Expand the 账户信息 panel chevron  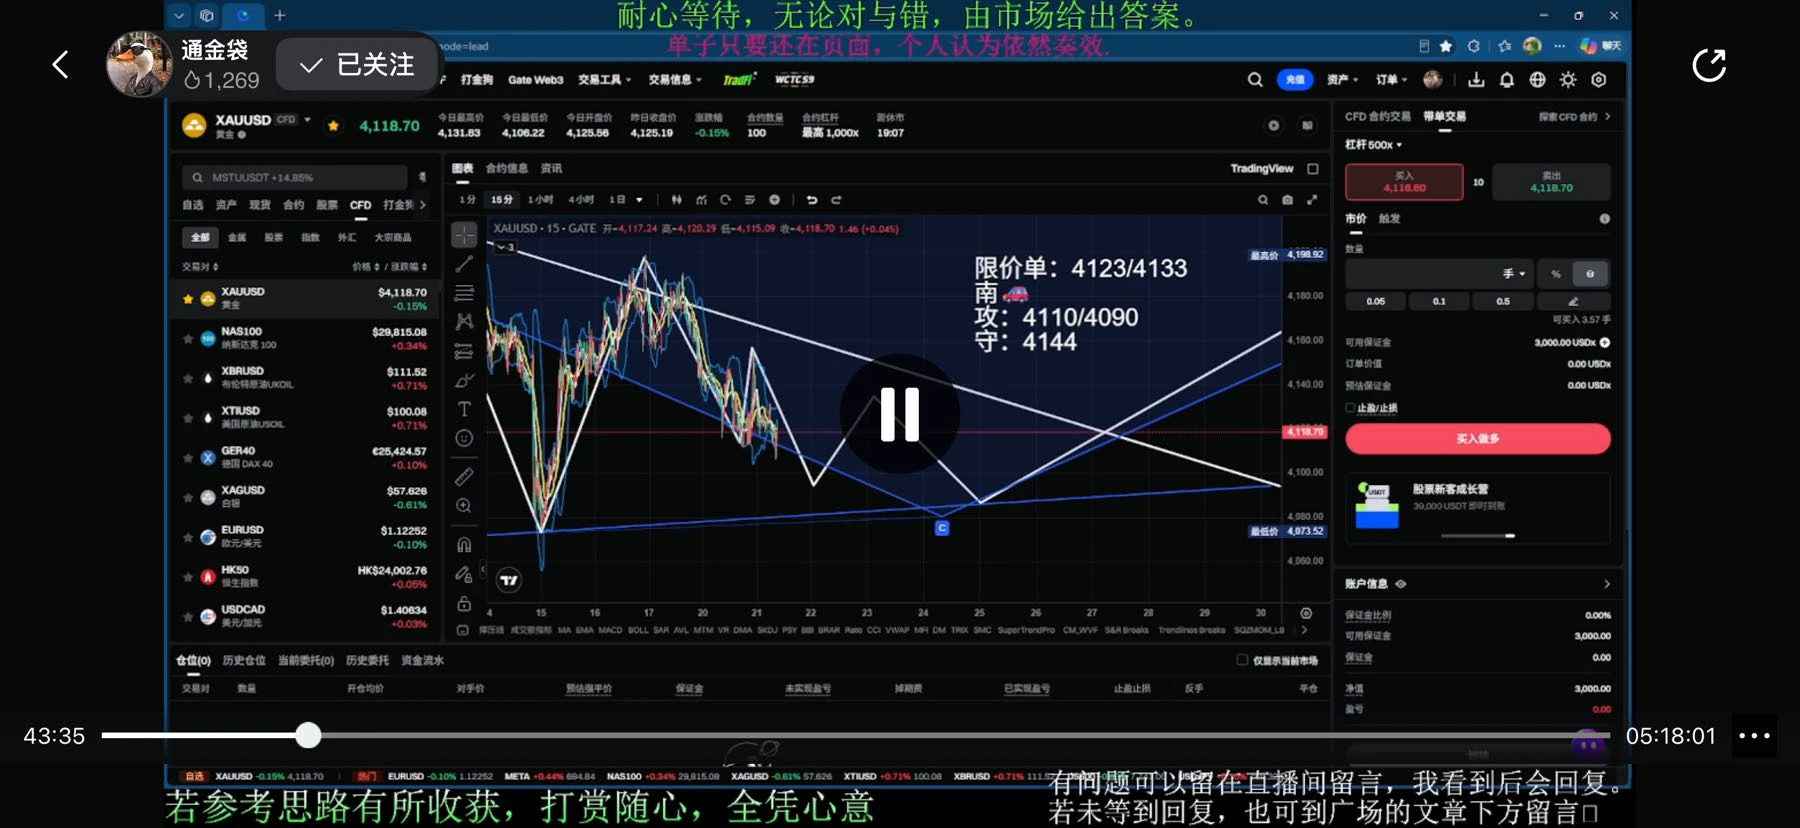1607,584
